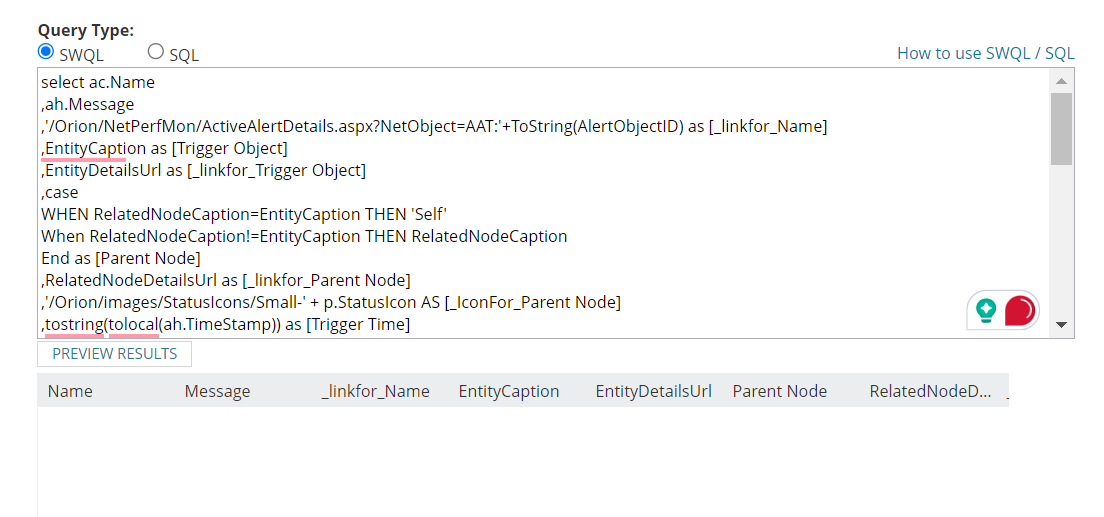Click the query editor vertical scrollbar thumb
The height and width of the screenshot is (517, 1104).
[x=1061, y=128]
